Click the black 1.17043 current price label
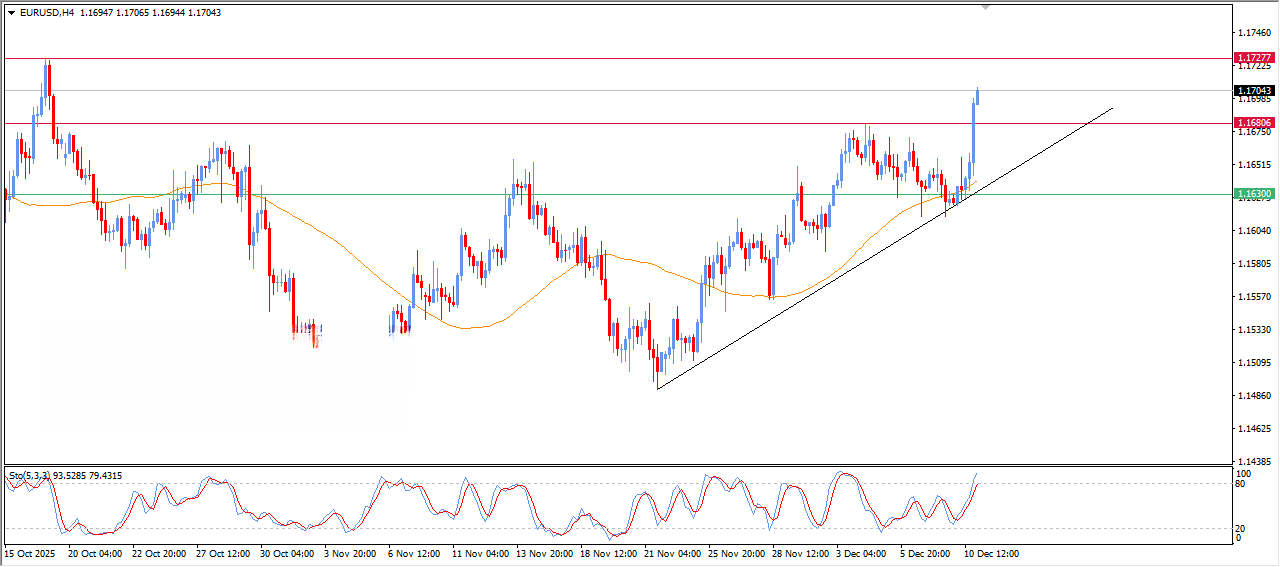1280x567 pixels. [x=1254, y=90]
